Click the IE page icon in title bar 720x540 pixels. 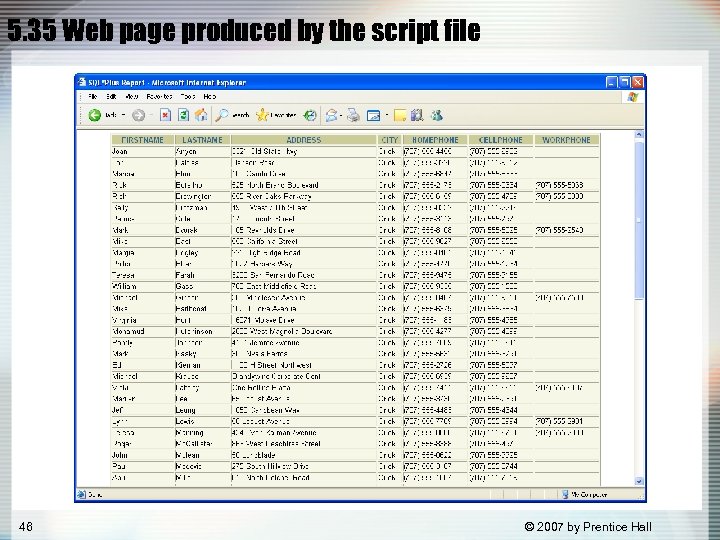(82, 82)
